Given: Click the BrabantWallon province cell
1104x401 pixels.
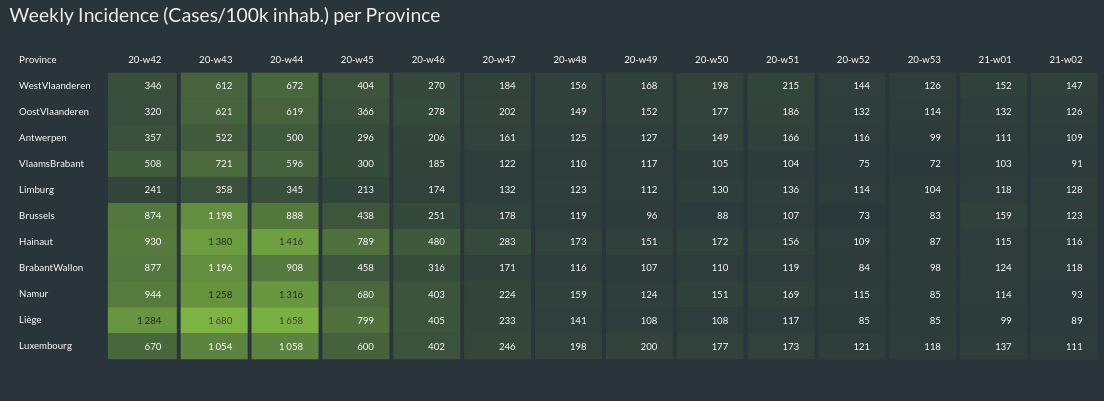Looking at the screenshot, I should point(51,268).
